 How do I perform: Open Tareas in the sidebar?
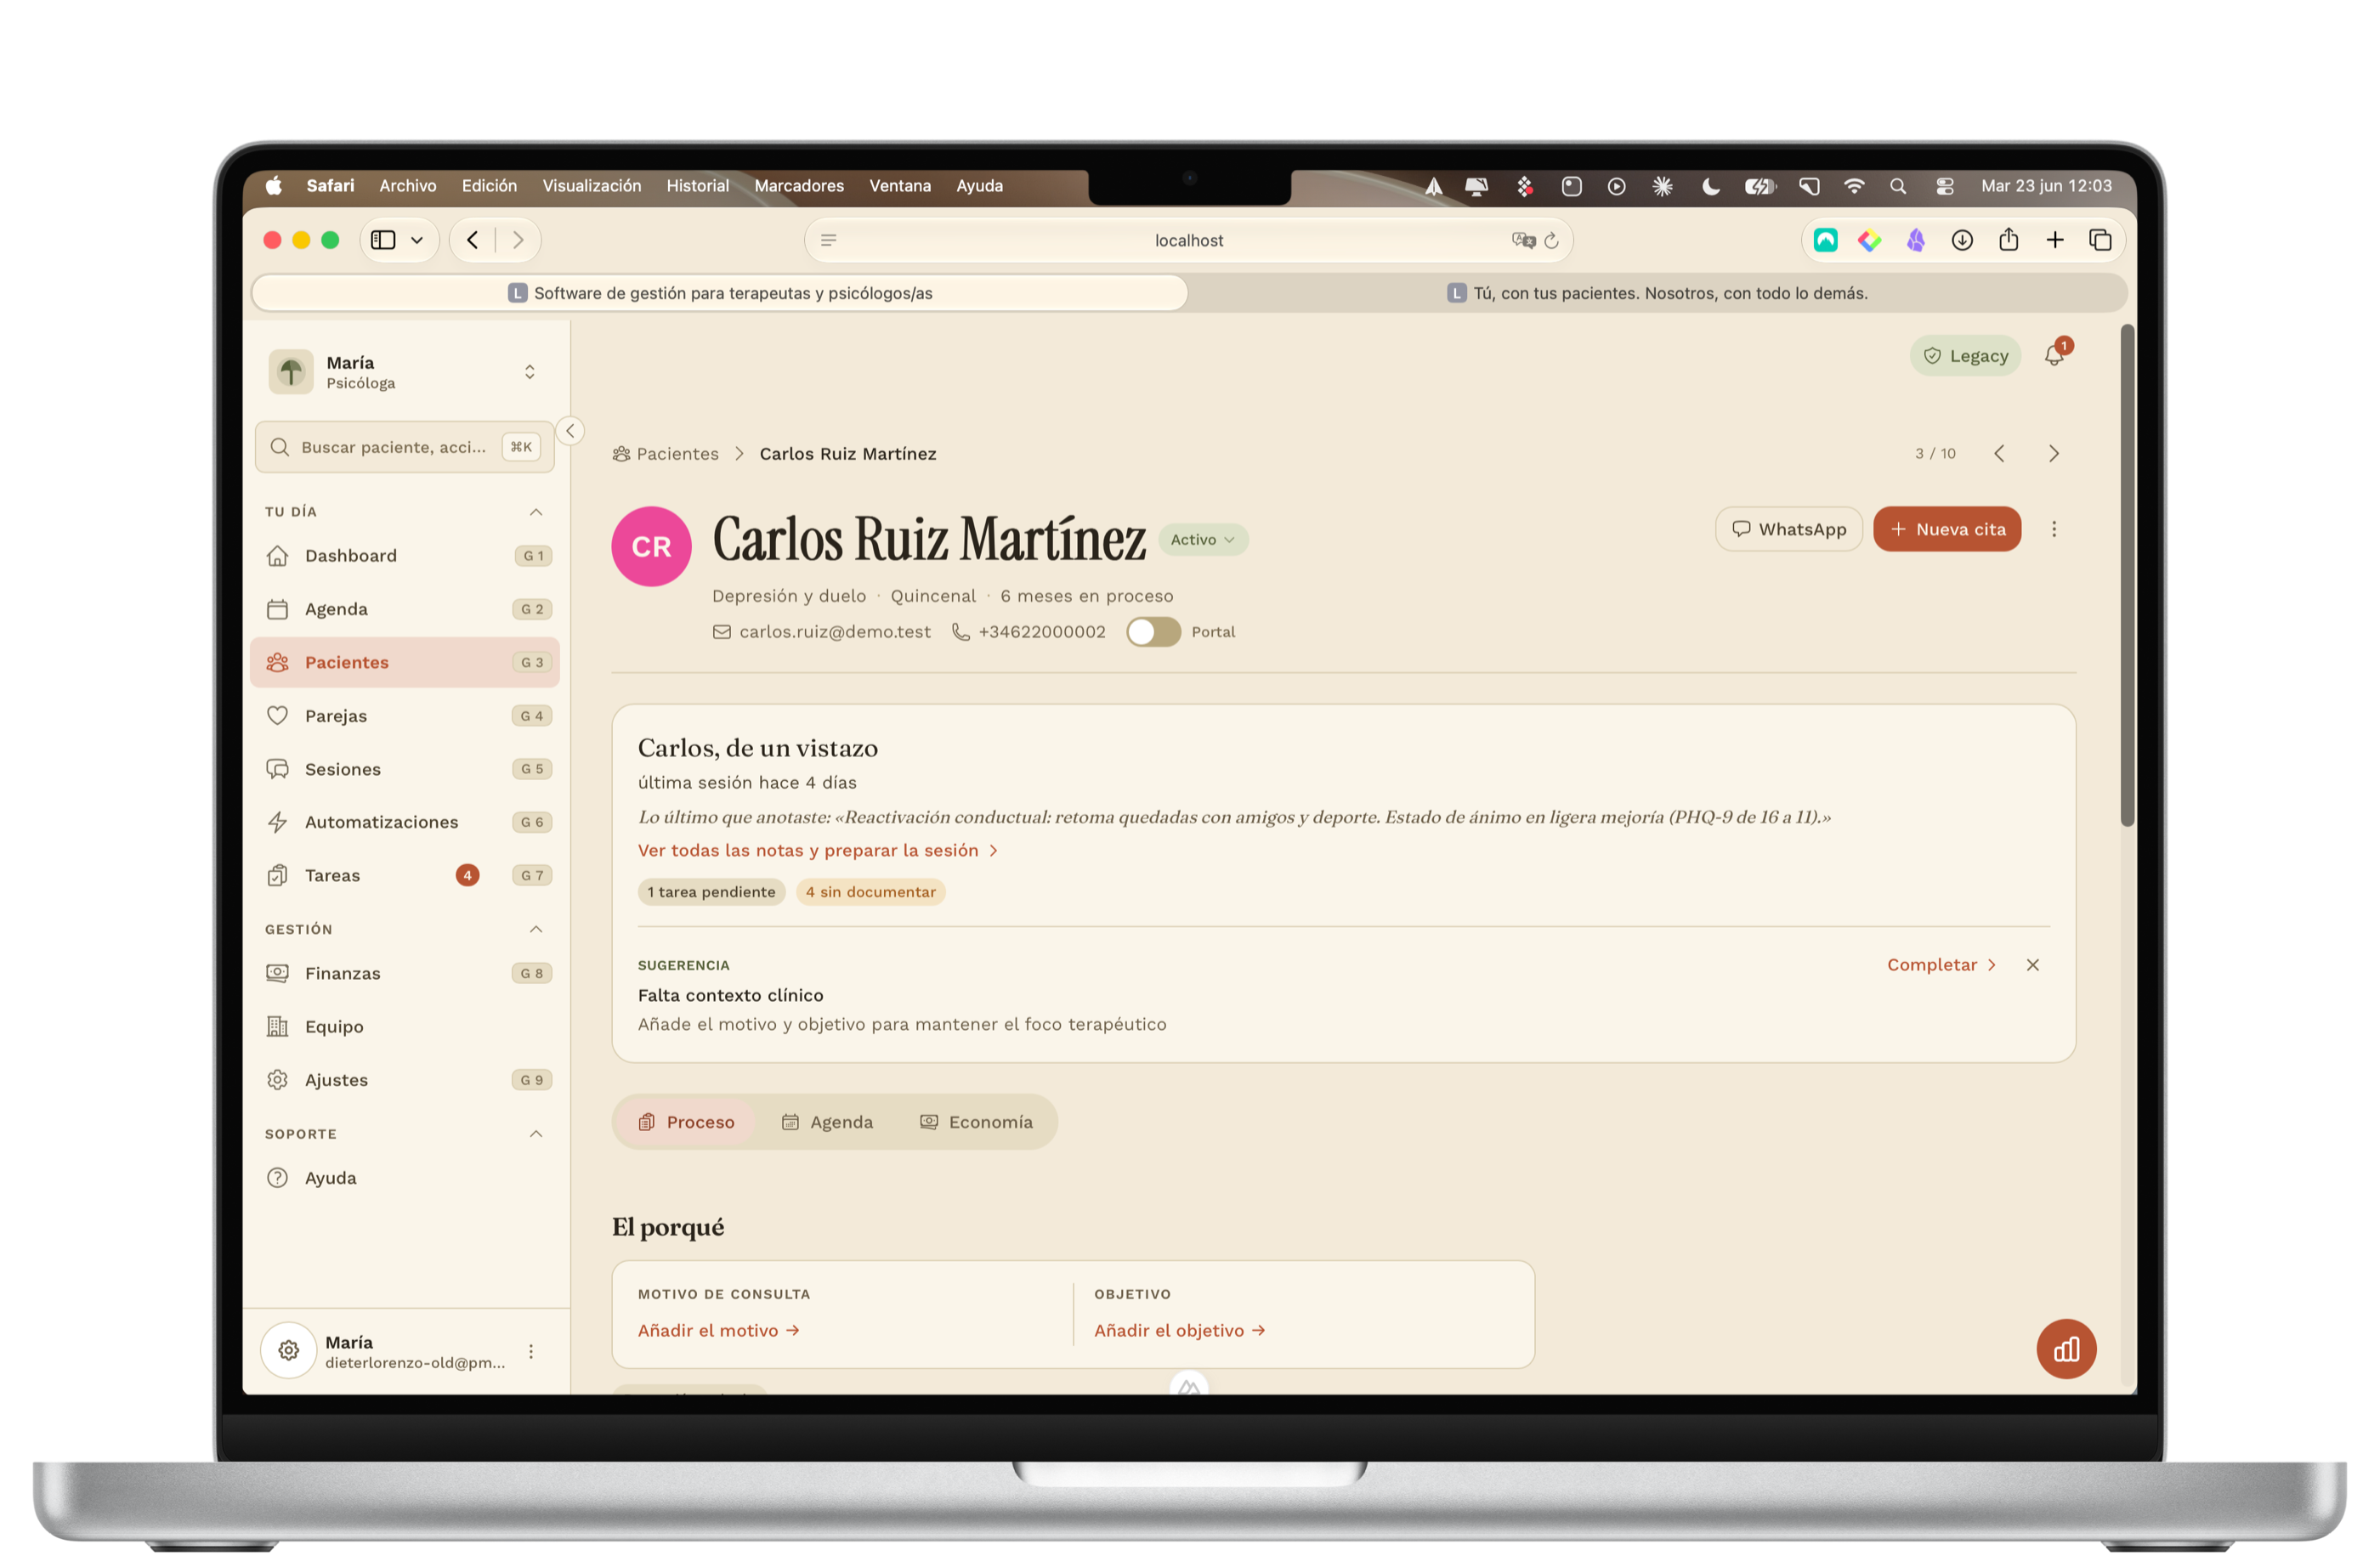(404, 875)
